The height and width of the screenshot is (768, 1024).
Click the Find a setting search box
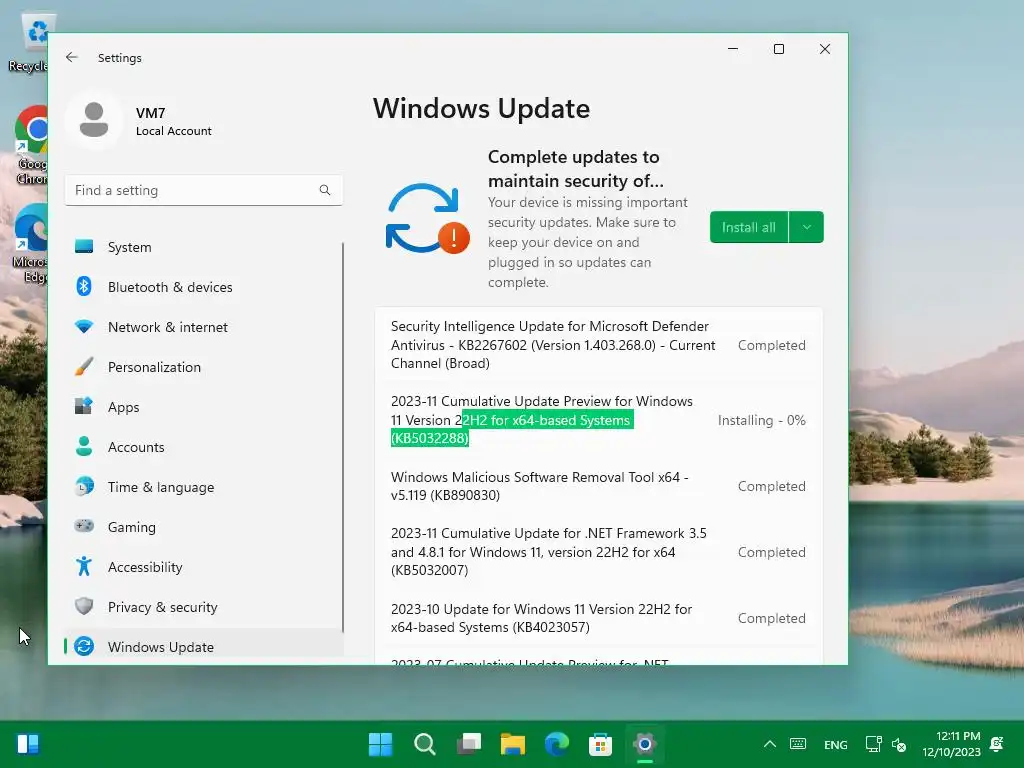point(204,190)
